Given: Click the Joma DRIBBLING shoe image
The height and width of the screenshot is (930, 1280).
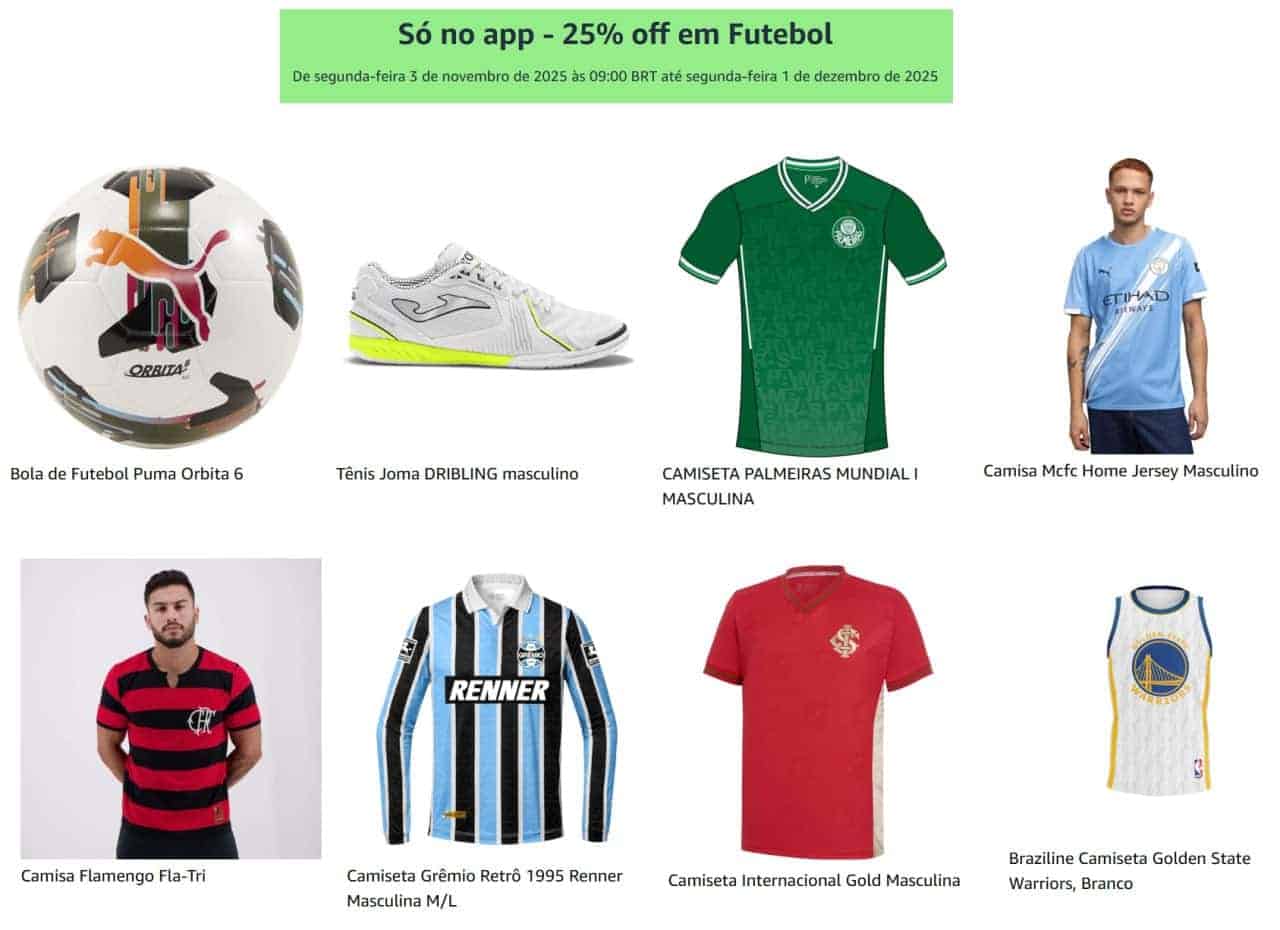Looking at the screenshot, I should pyautogui.click(x=488, y=305).
